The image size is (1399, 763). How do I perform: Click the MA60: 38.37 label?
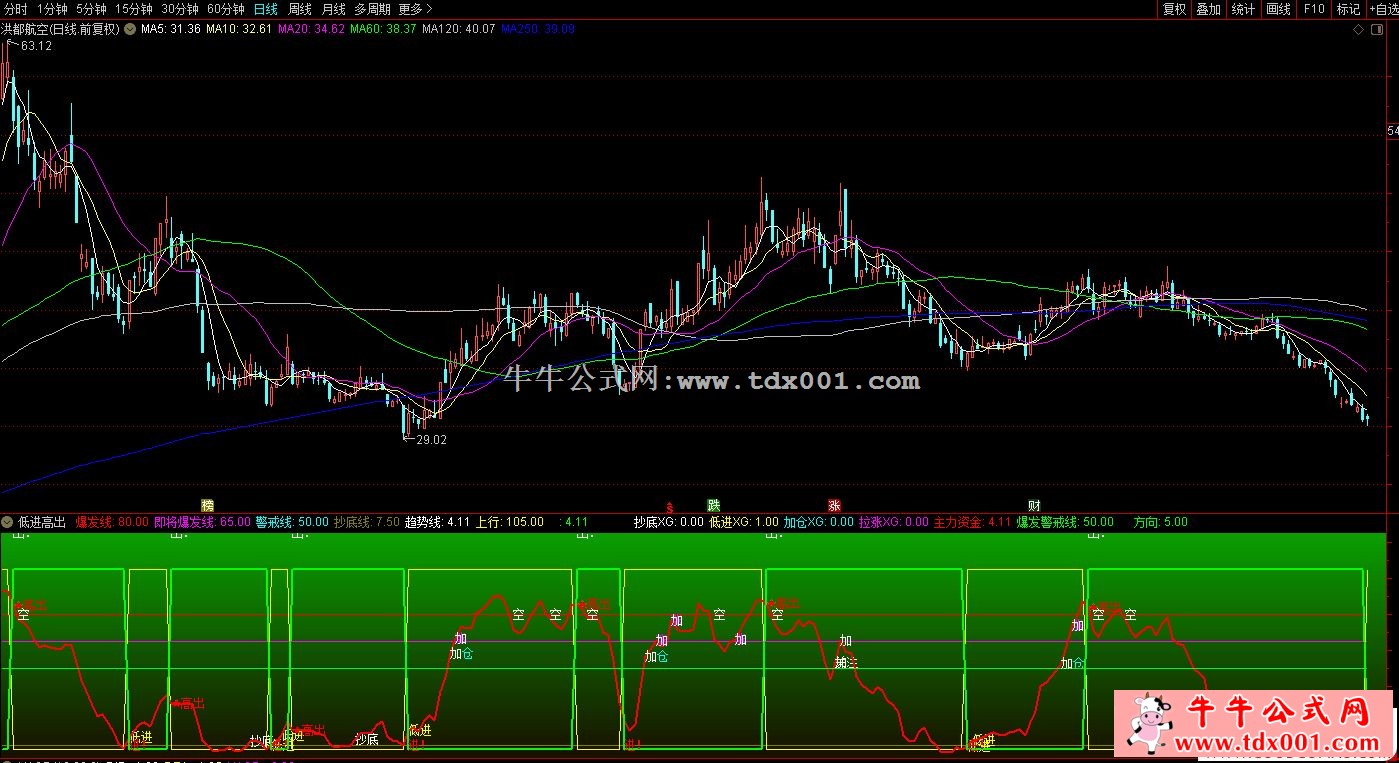tap(383, 30)
